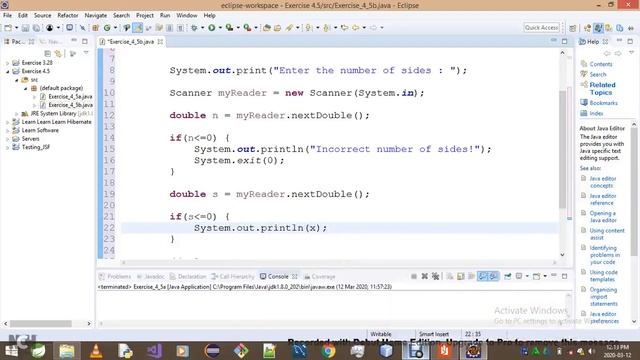Click the New Java Package icon

95,28
